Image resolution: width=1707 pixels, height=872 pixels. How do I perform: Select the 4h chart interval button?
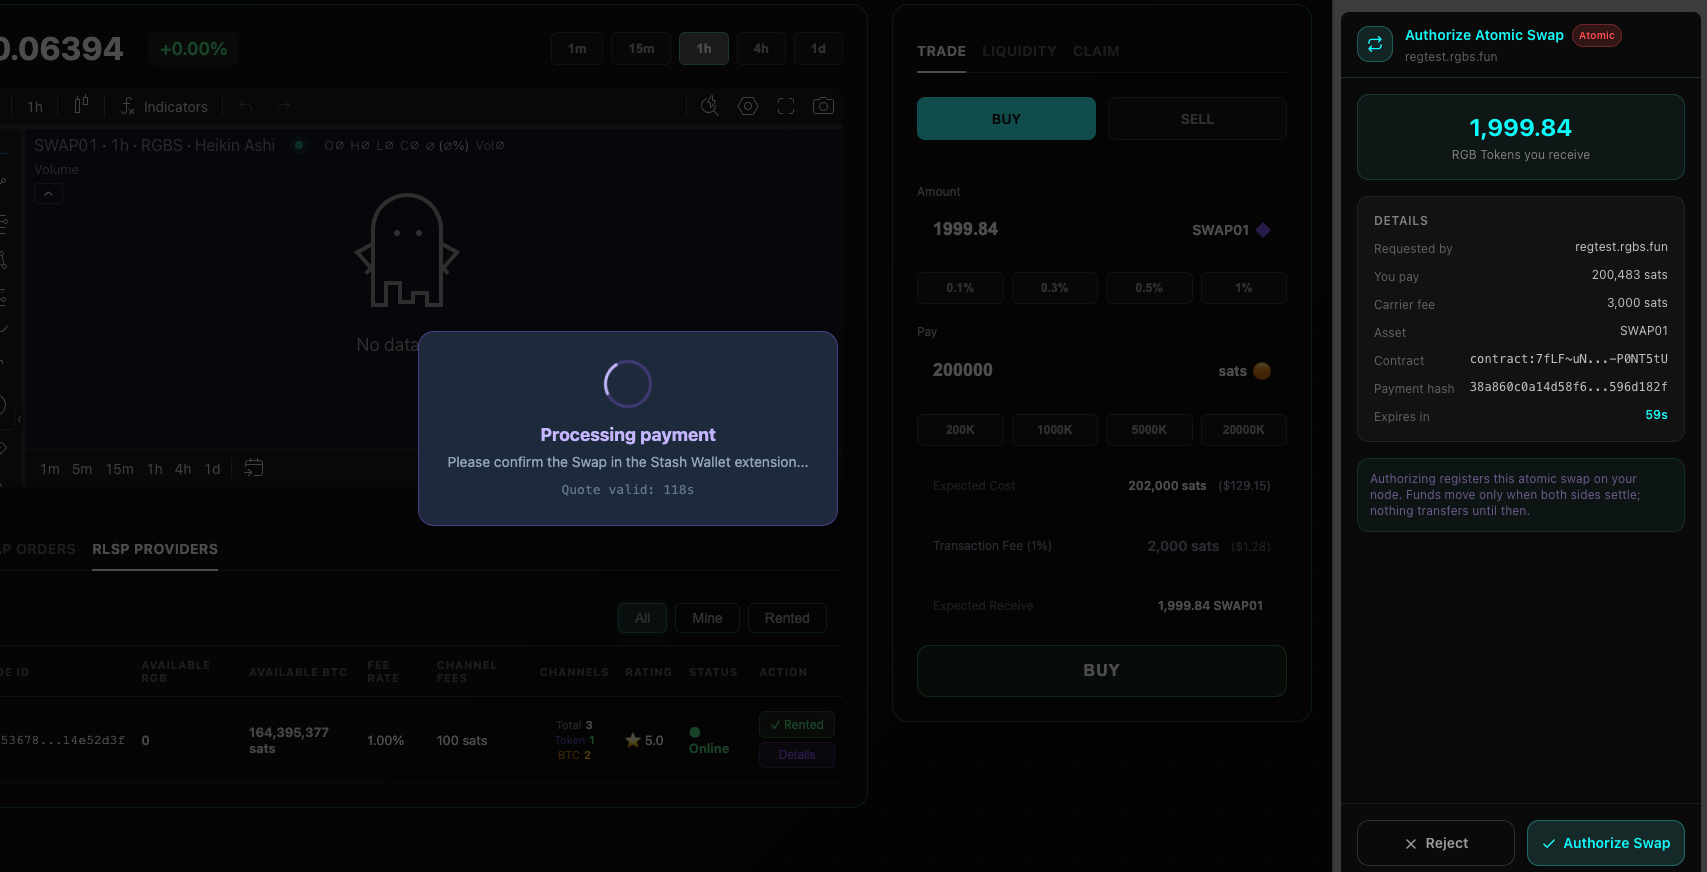coord(761,48)
